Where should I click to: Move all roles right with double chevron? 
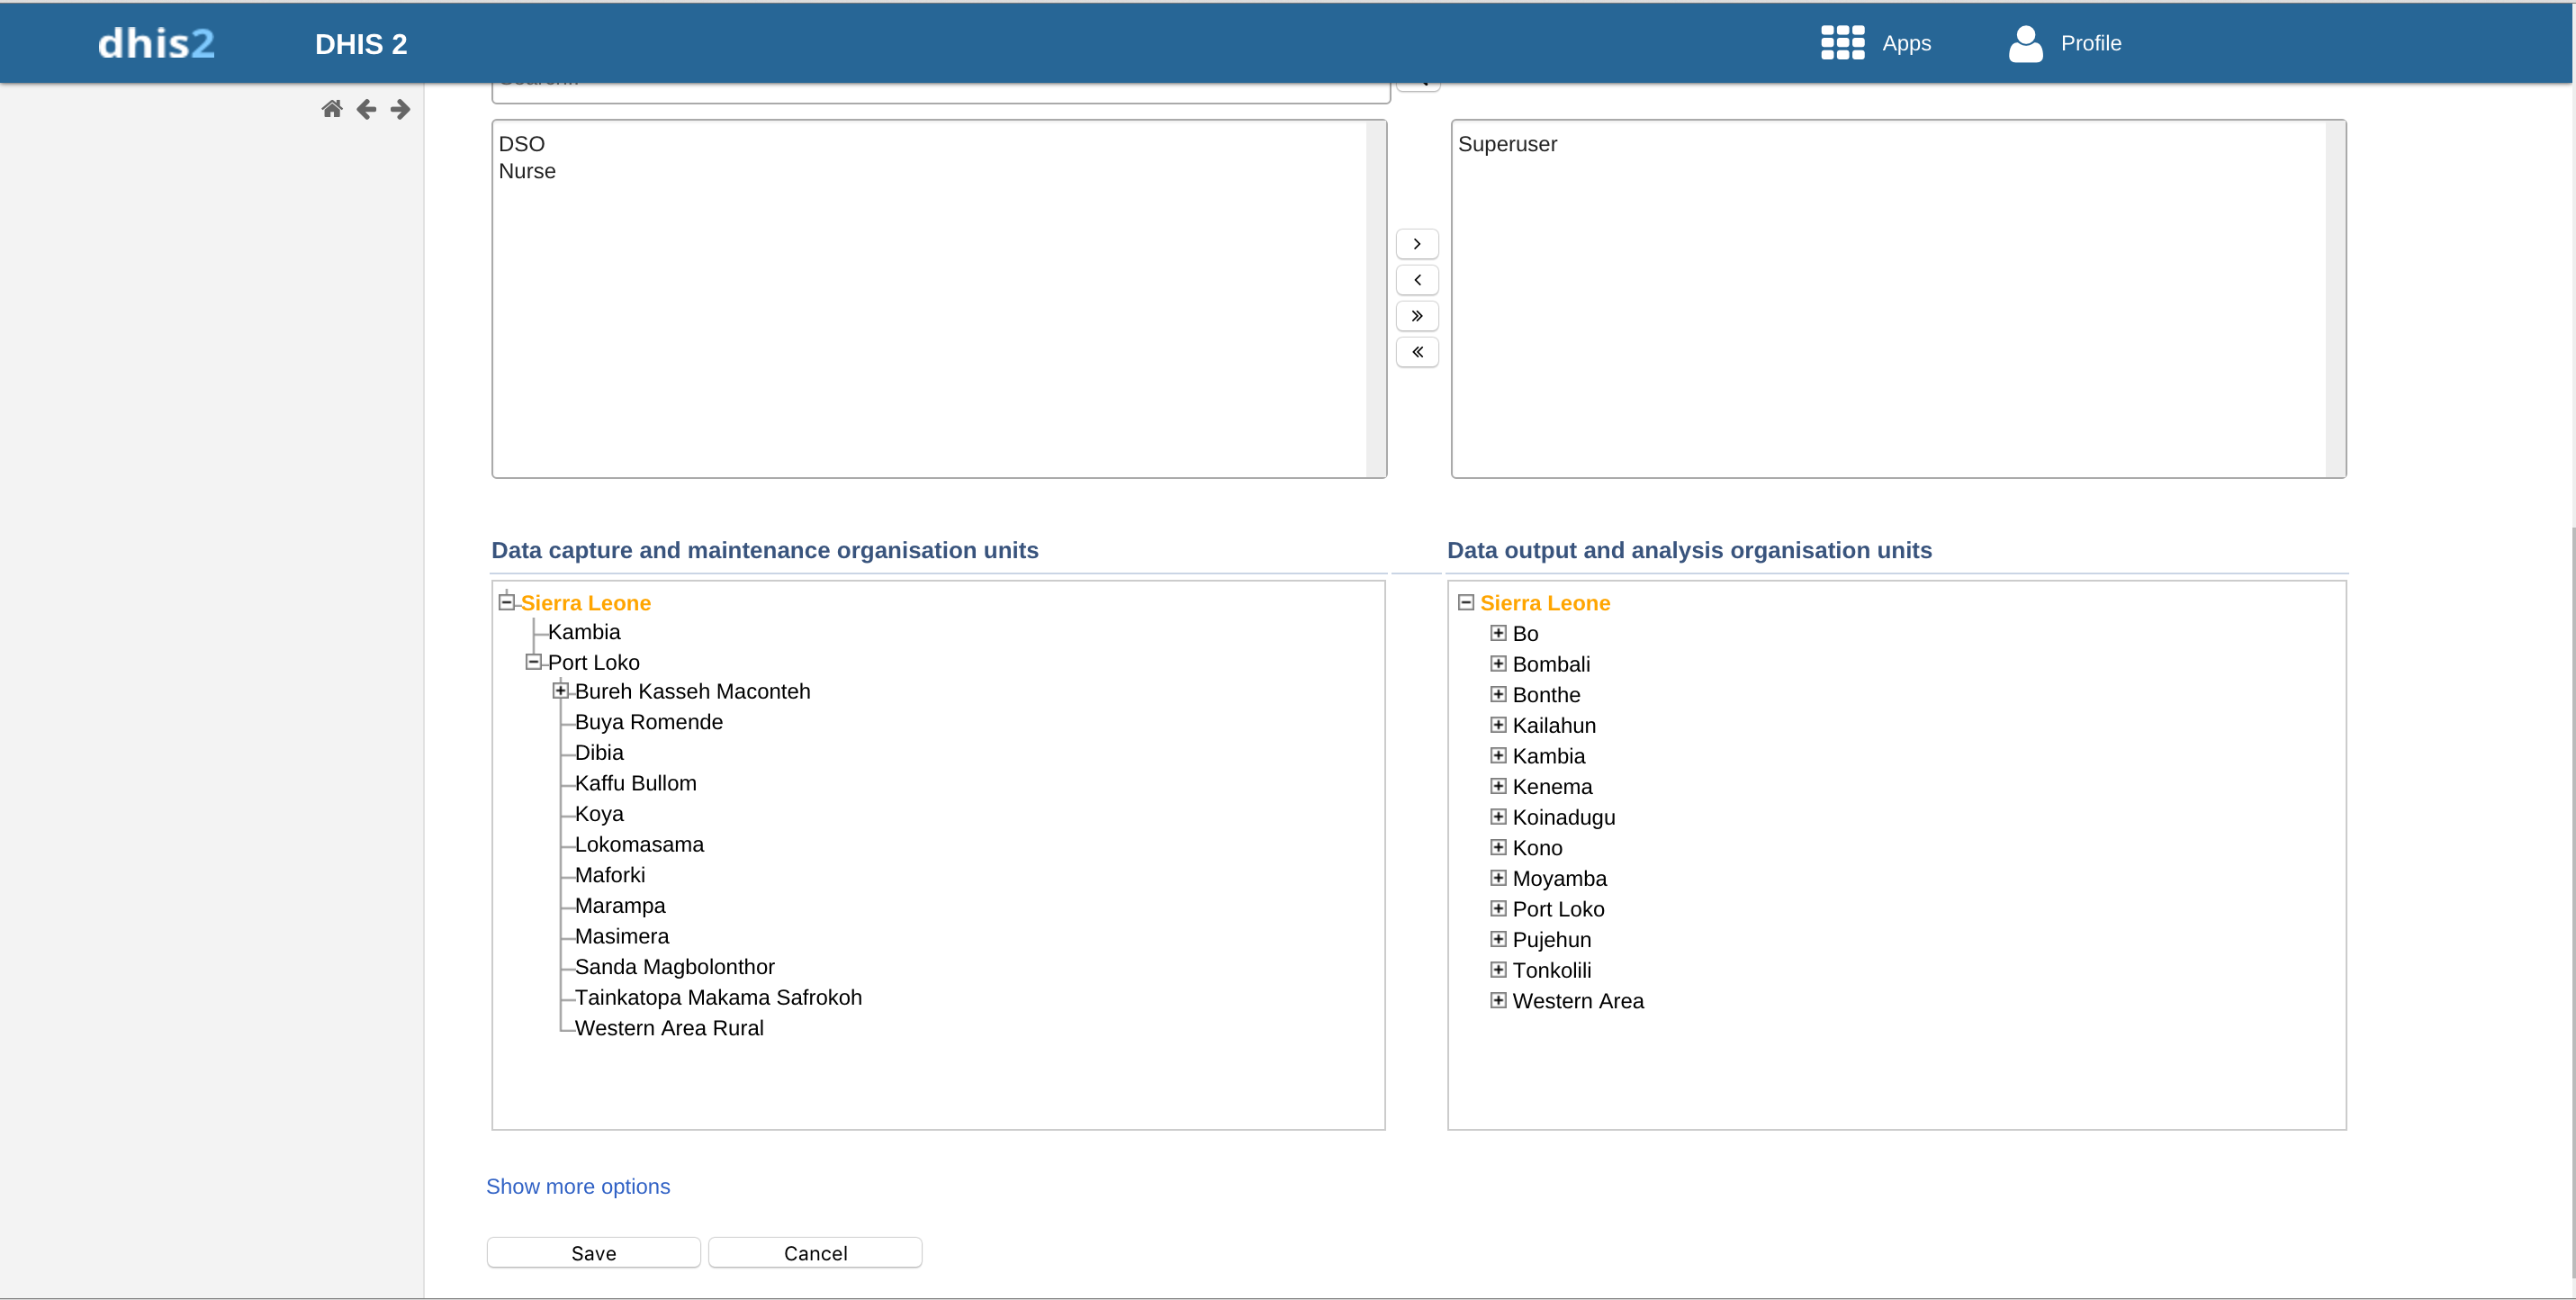coord(1416,316)
